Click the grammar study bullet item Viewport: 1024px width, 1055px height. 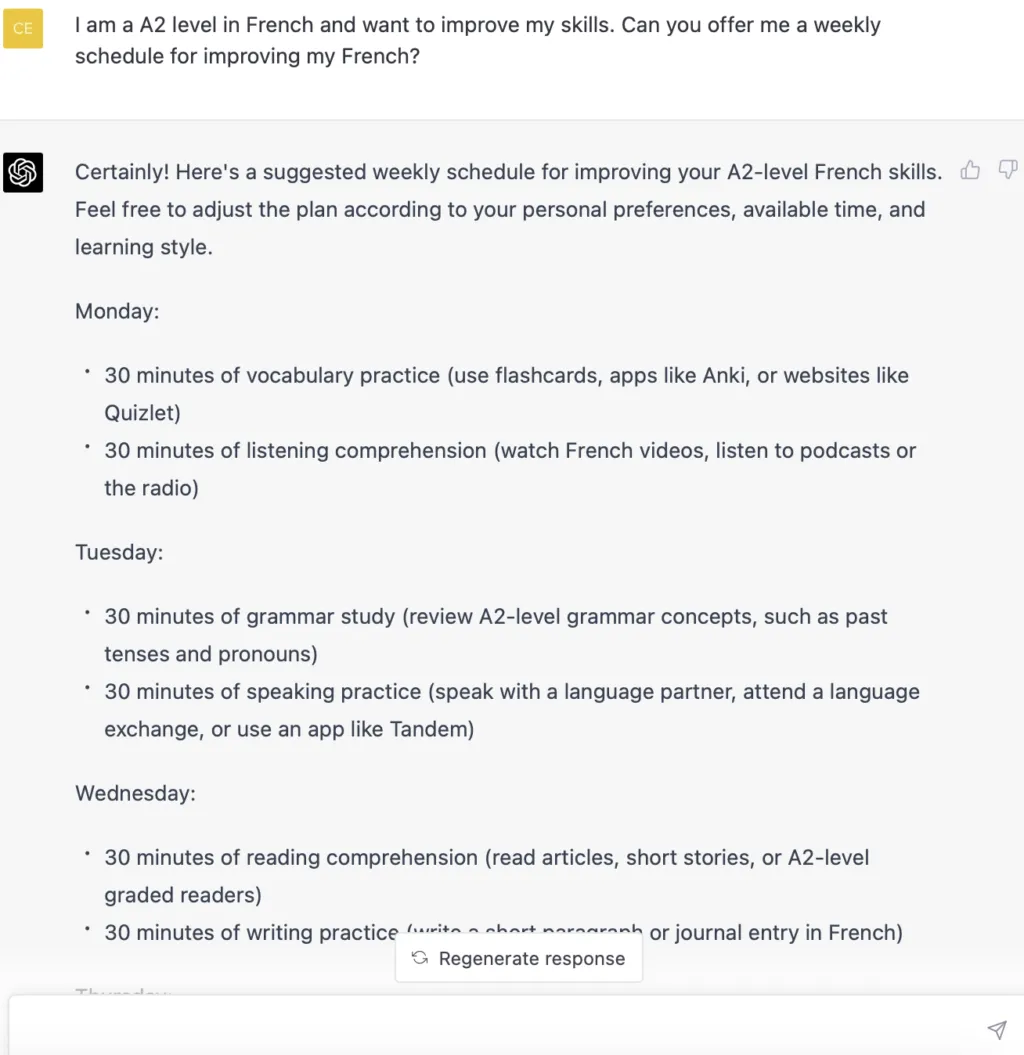pyautogui.click(x=496, y=634)
